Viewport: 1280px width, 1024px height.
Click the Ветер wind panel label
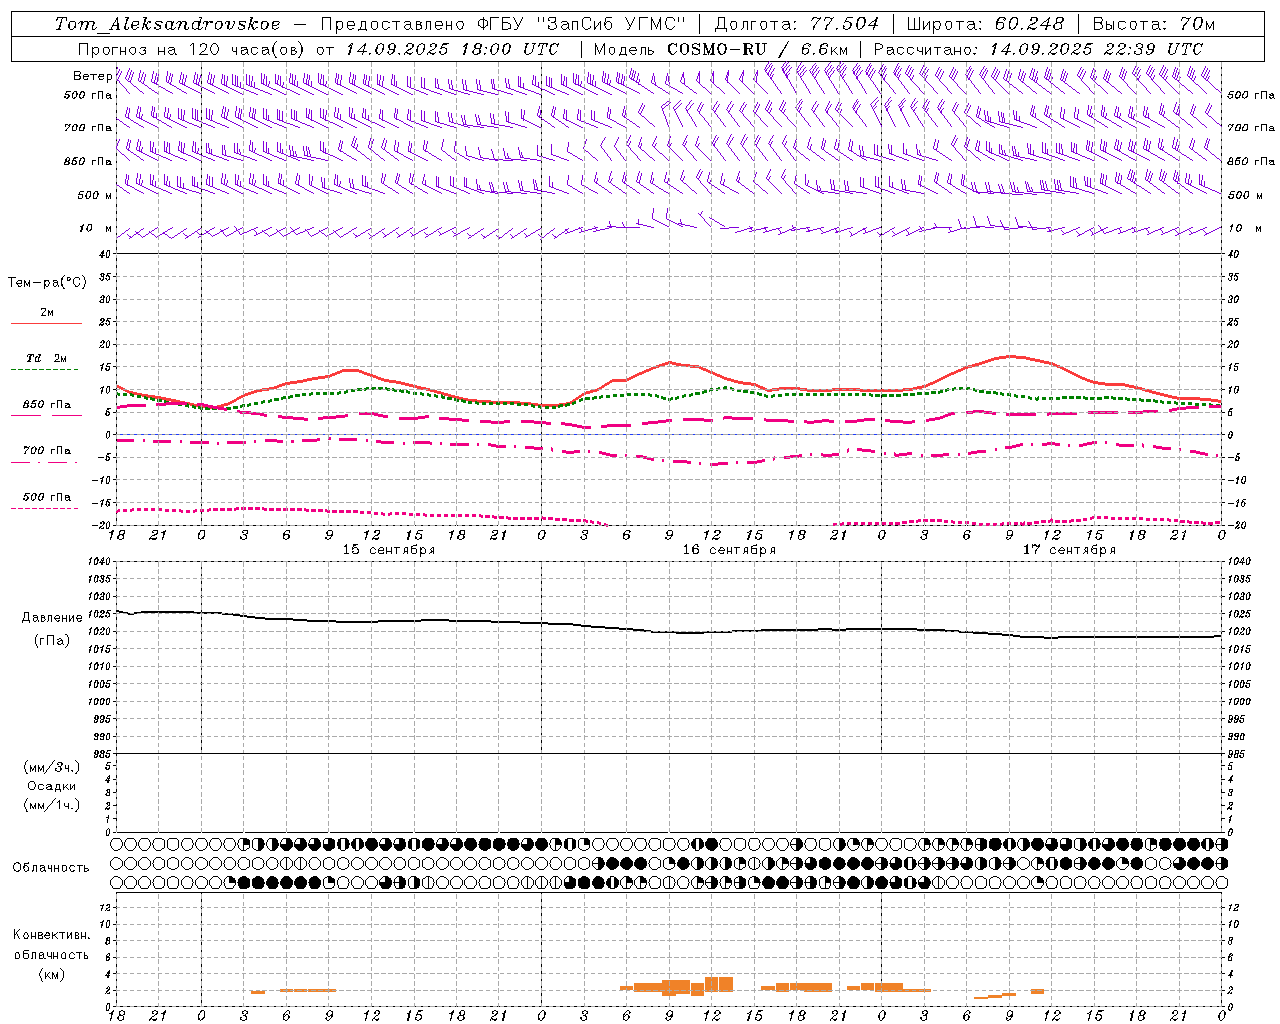(x=93, y=76)
